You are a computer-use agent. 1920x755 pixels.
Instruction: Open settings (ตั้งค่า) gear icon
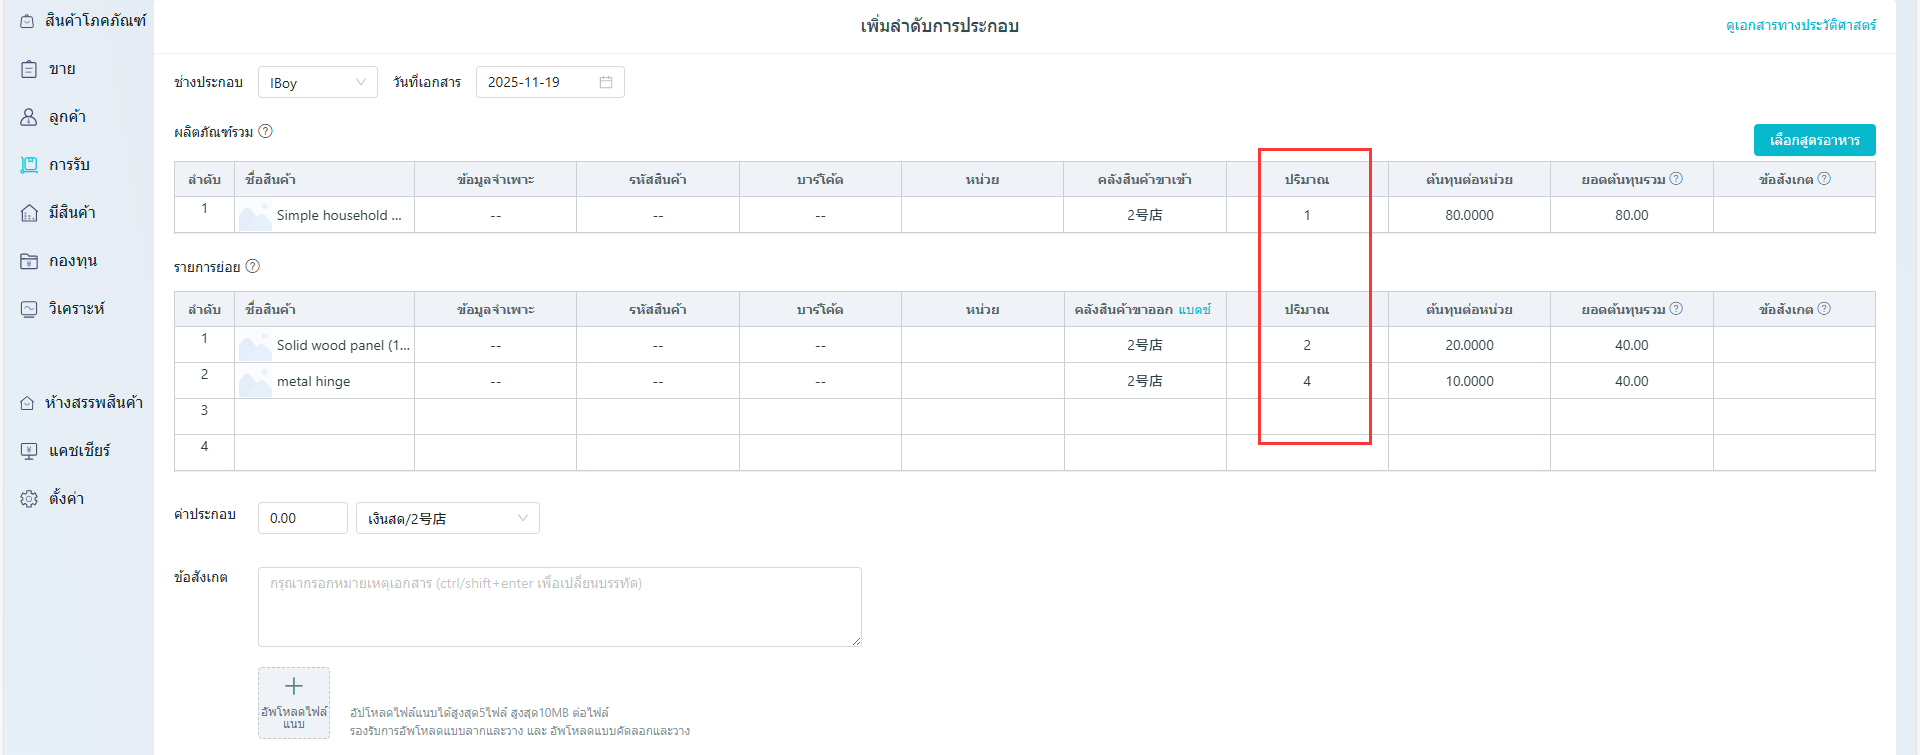point(29,499)
